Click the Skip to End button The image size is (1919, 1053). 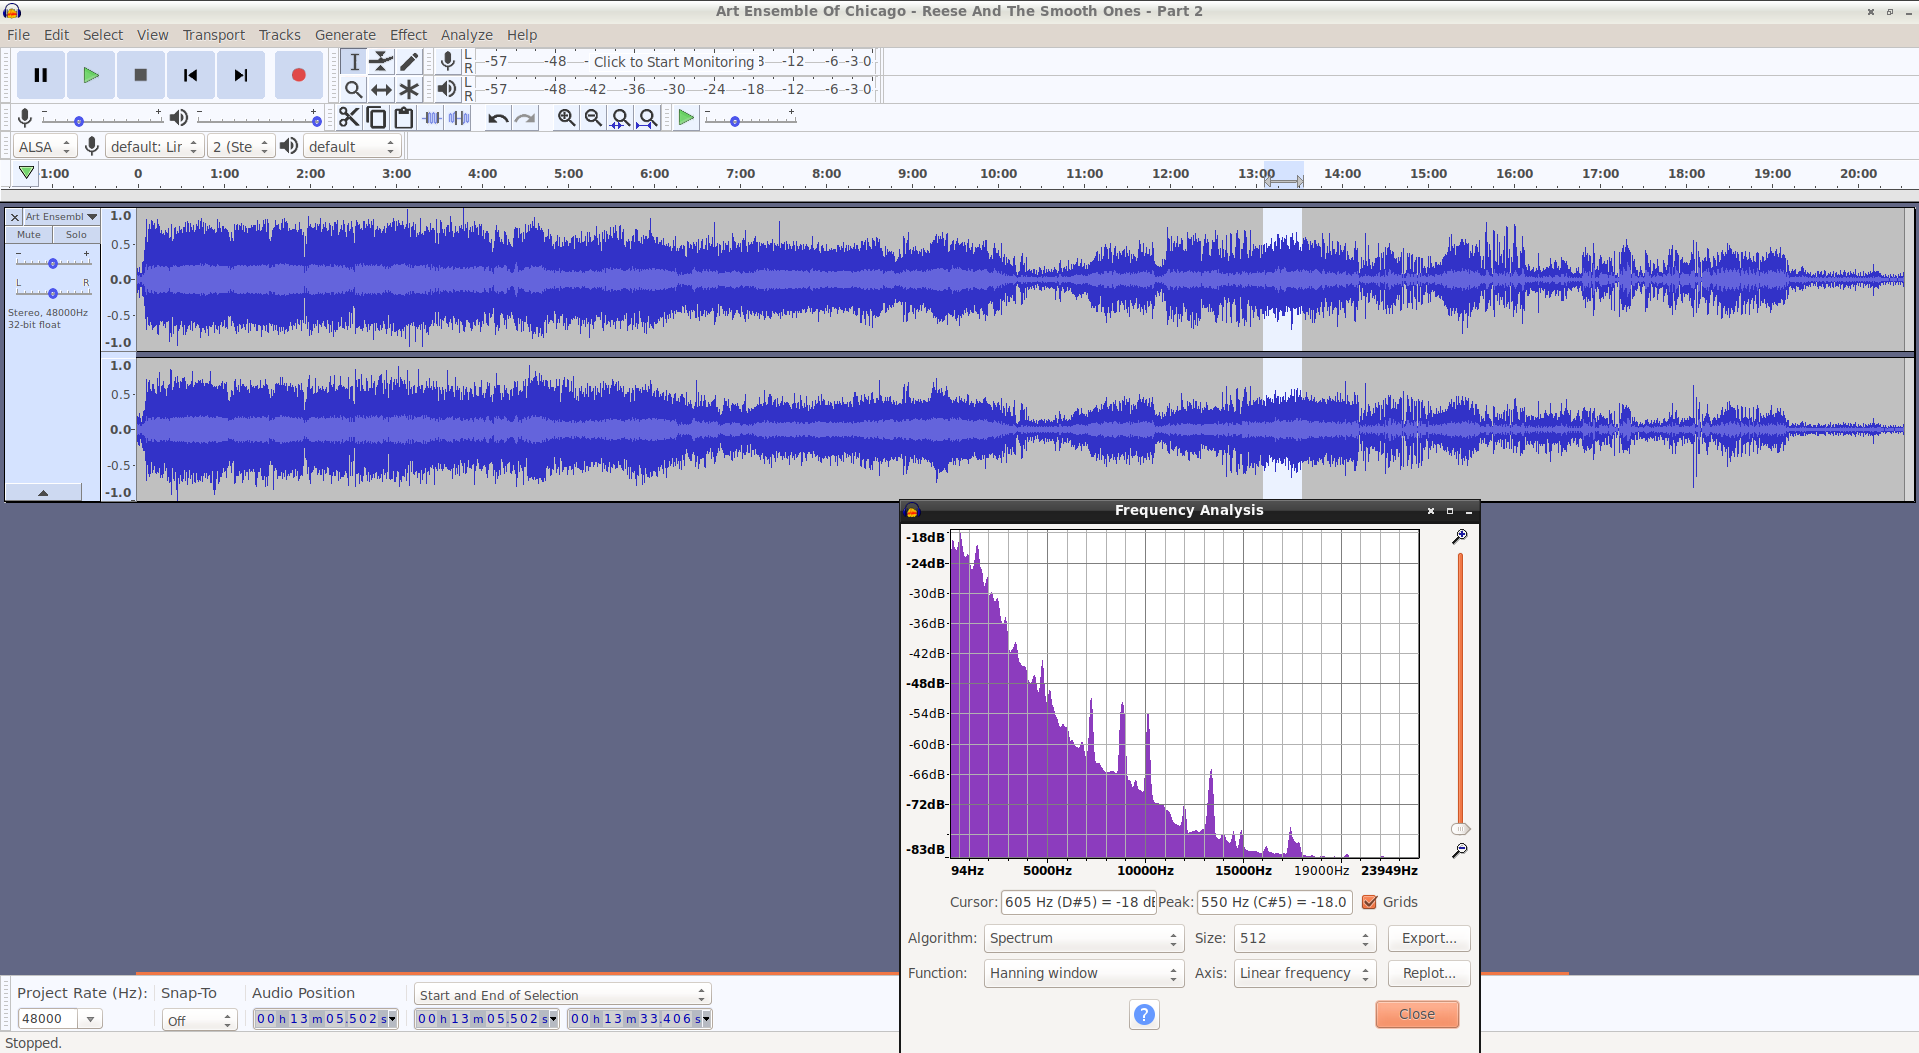[240, 75]
